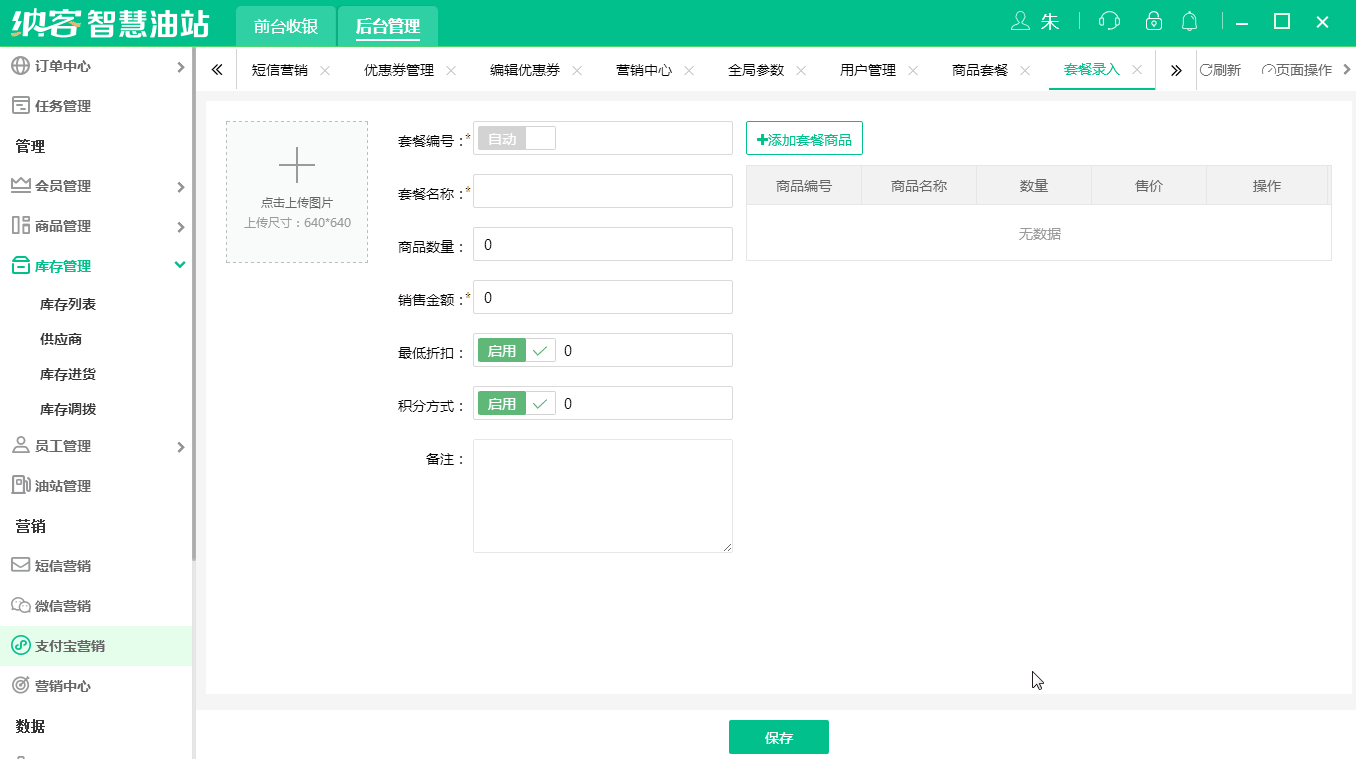Toggle the 自动 switch for 套餐编号
Image resolution: width=1356 pixels, height=759 pixels.
[x=516, y=138]
